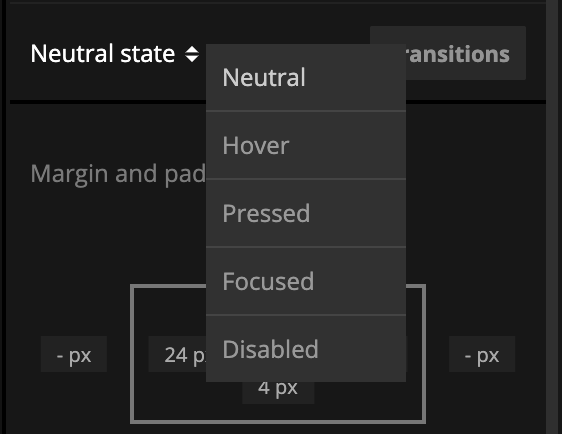Open the Neutral state selector label
This screenshot has width=562, height=434.
103,54
